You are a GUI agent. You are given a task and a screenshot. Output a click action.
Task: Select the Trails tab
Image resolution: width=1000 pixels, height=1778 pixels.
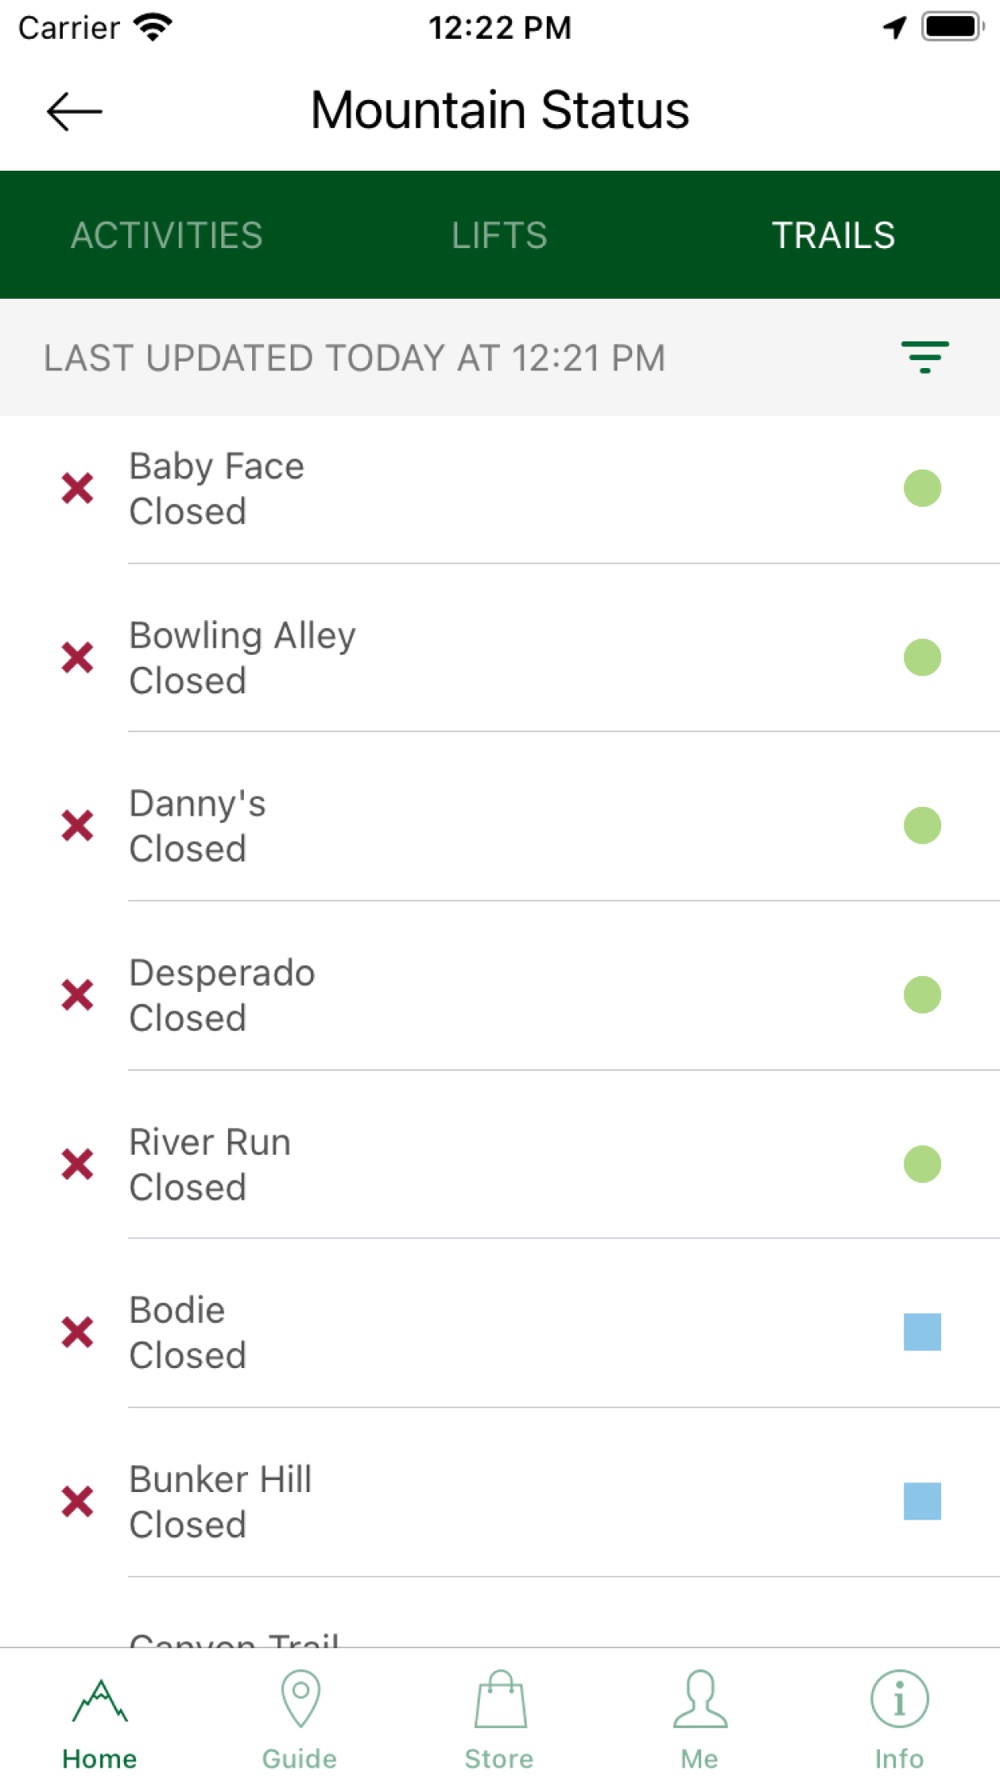[833, 235]
